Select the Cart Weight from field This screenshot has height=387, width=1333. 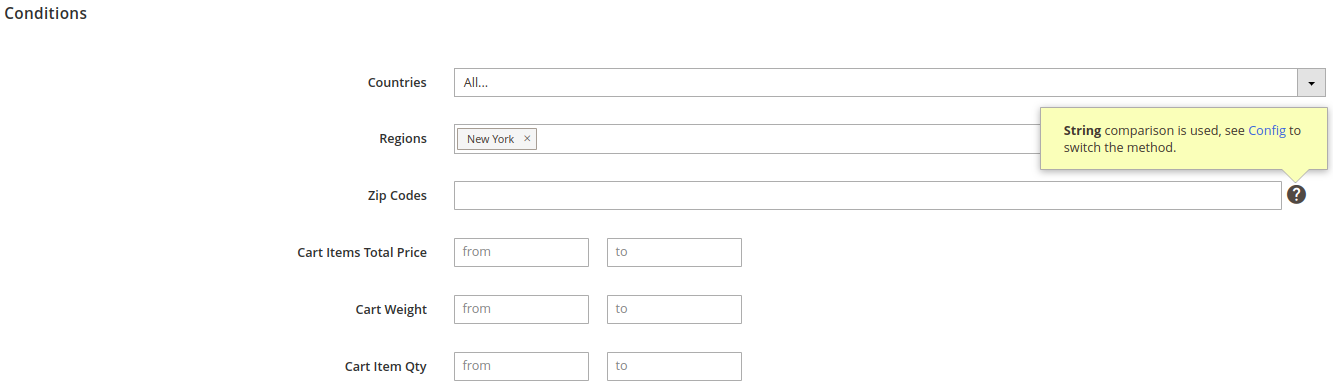pyautogui.click(x=521, y=309)
